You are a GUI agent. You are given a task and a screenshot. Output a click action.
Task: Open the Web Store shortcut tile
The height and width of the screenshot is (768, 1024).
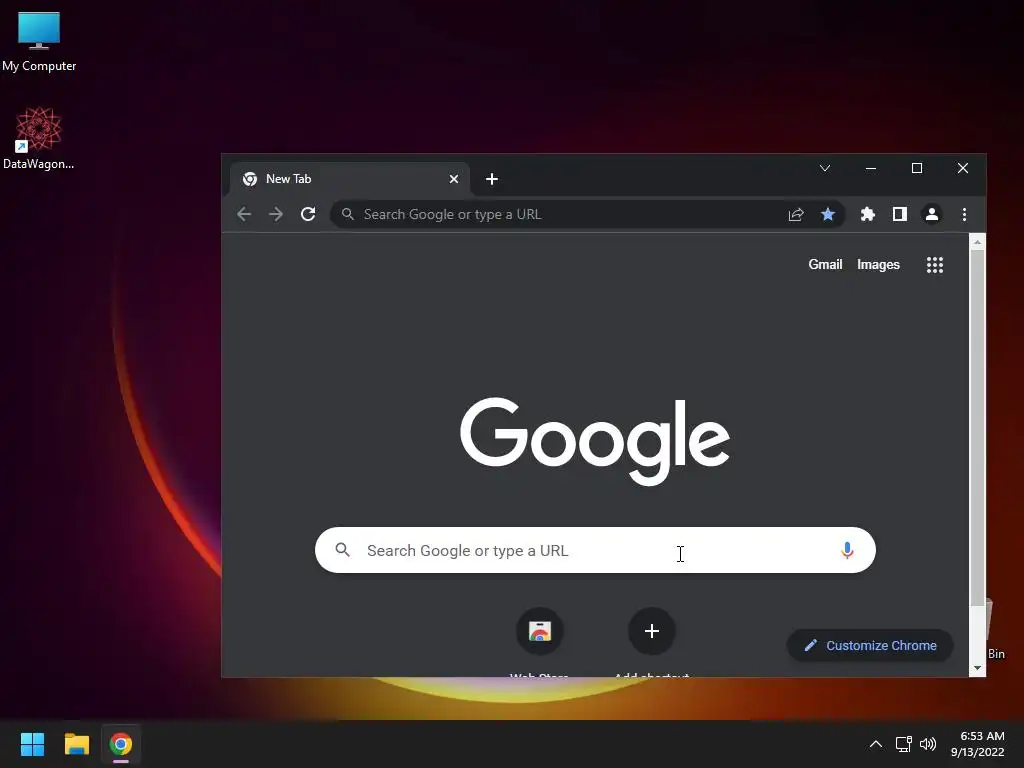(539, 631)
